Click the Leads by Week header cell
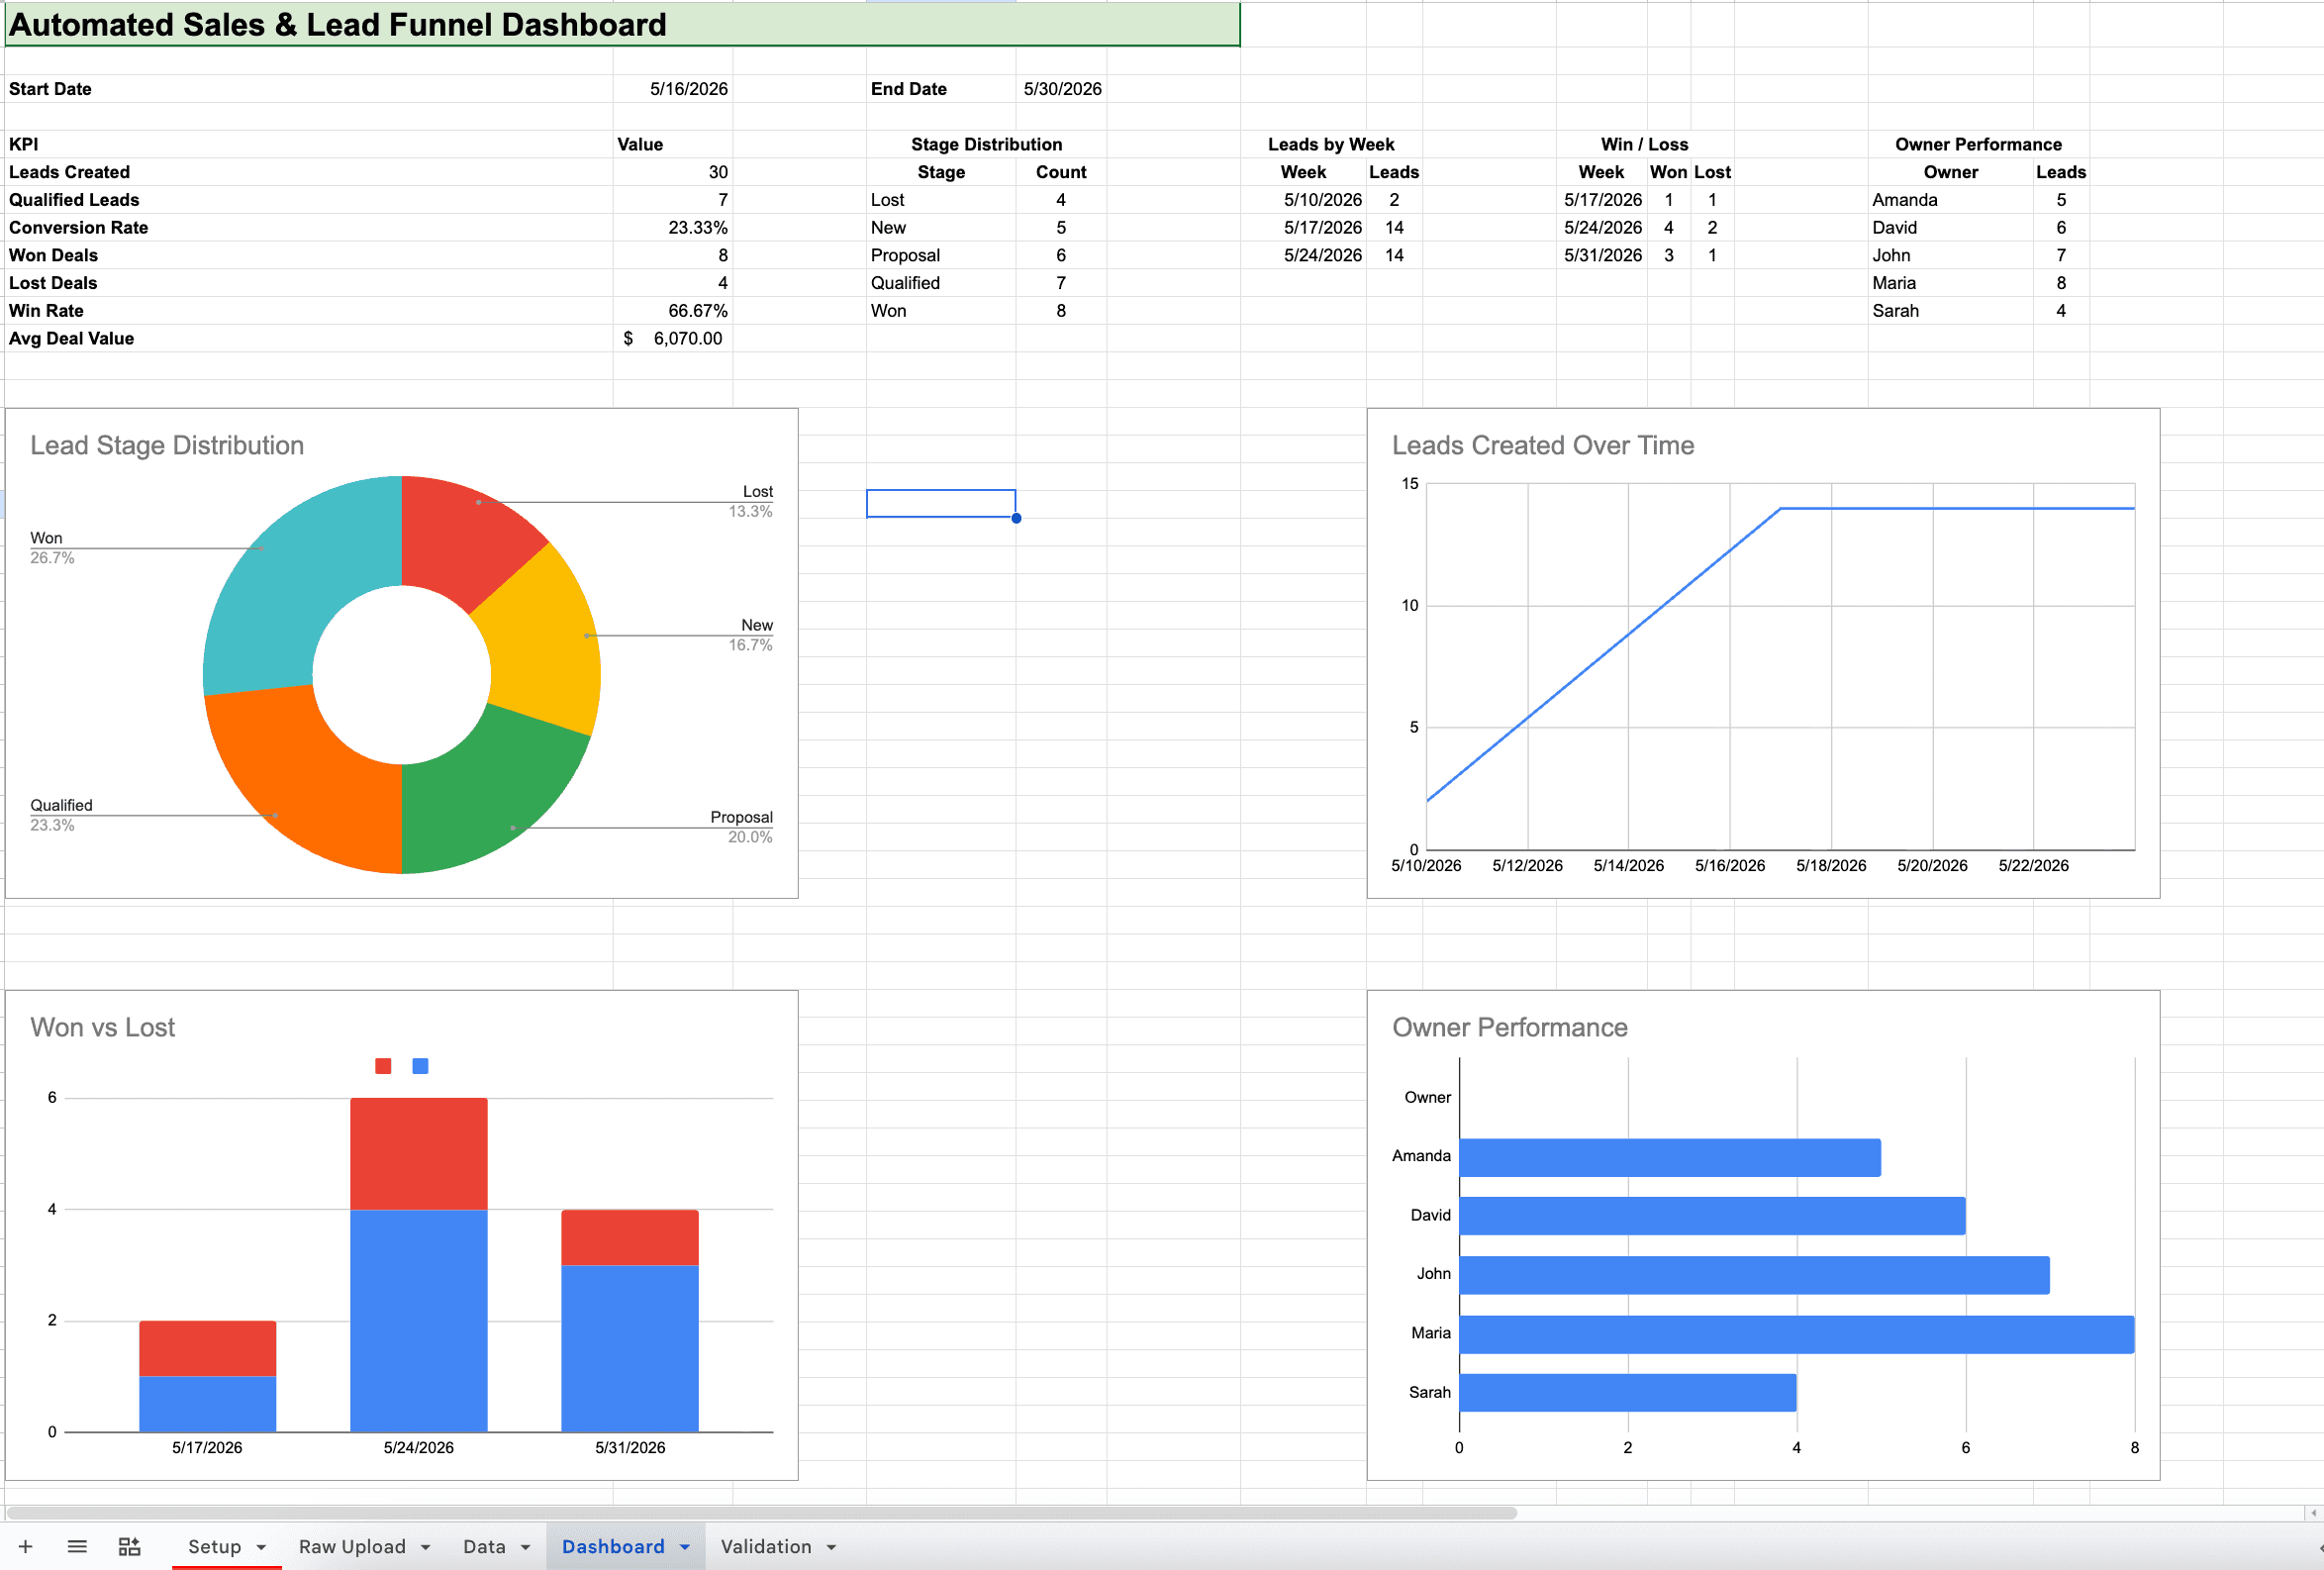Viewport: 2324px width, 1570px height. click(1330, 144)
